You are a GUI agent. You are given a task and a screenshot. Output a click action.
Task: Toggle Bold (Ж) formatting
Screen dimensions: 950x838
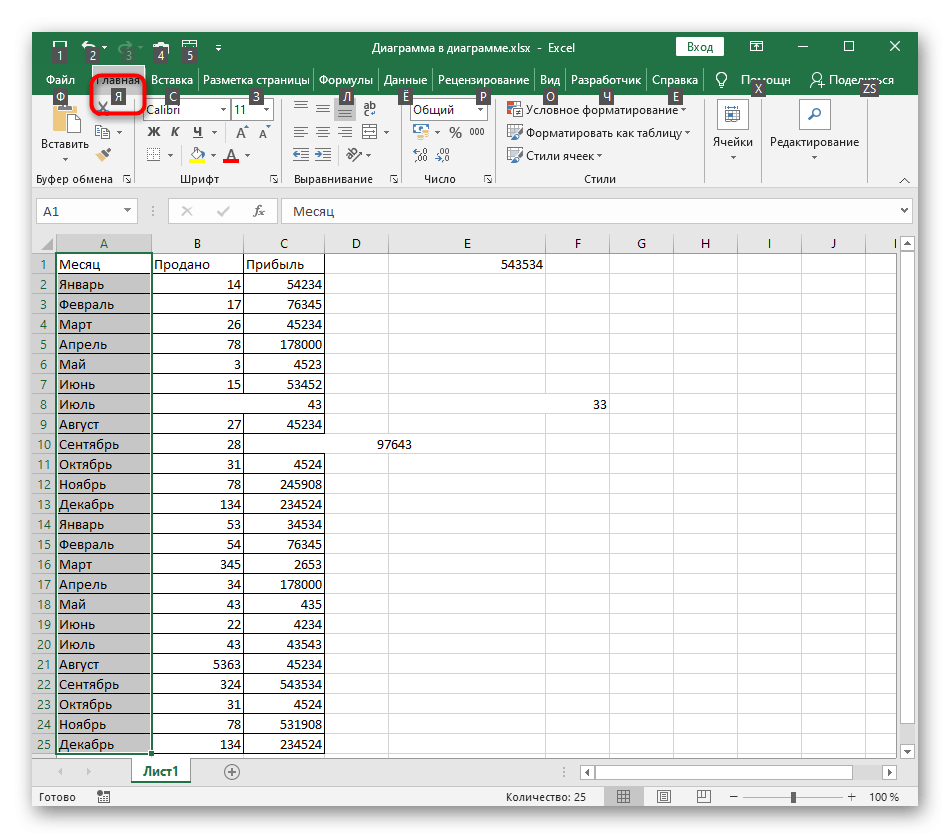[x=154, y=132]
